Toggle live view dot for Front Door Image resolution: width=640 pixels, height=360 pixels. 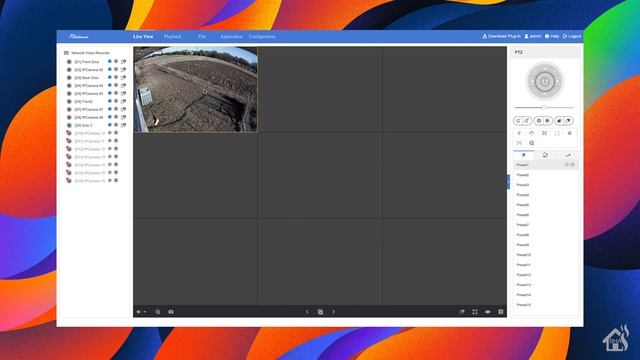(110, 62)
